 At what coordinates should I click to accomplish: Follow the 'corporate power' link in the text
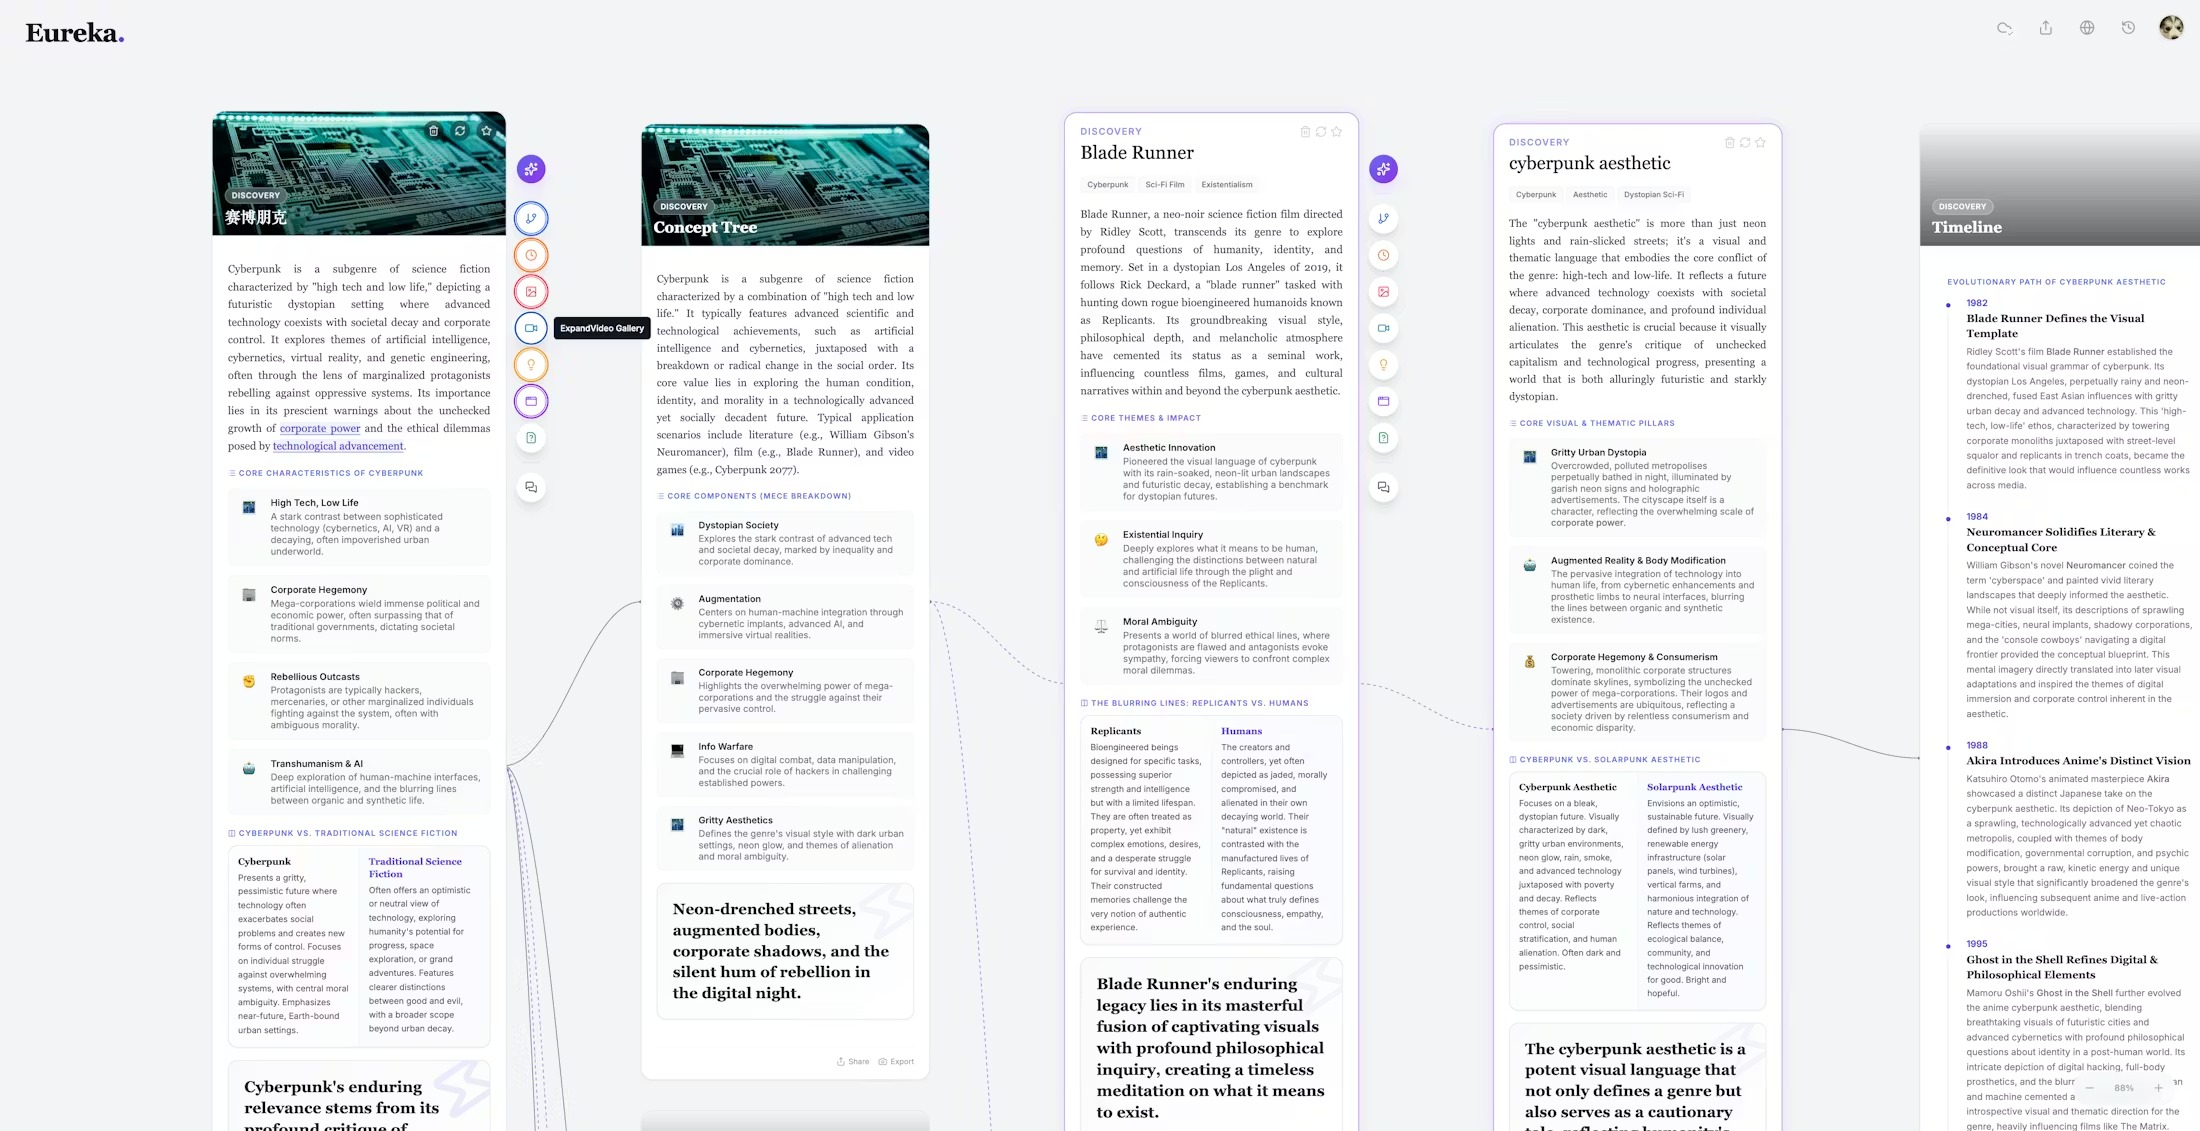pyautogui.click(x=320, y=429)
